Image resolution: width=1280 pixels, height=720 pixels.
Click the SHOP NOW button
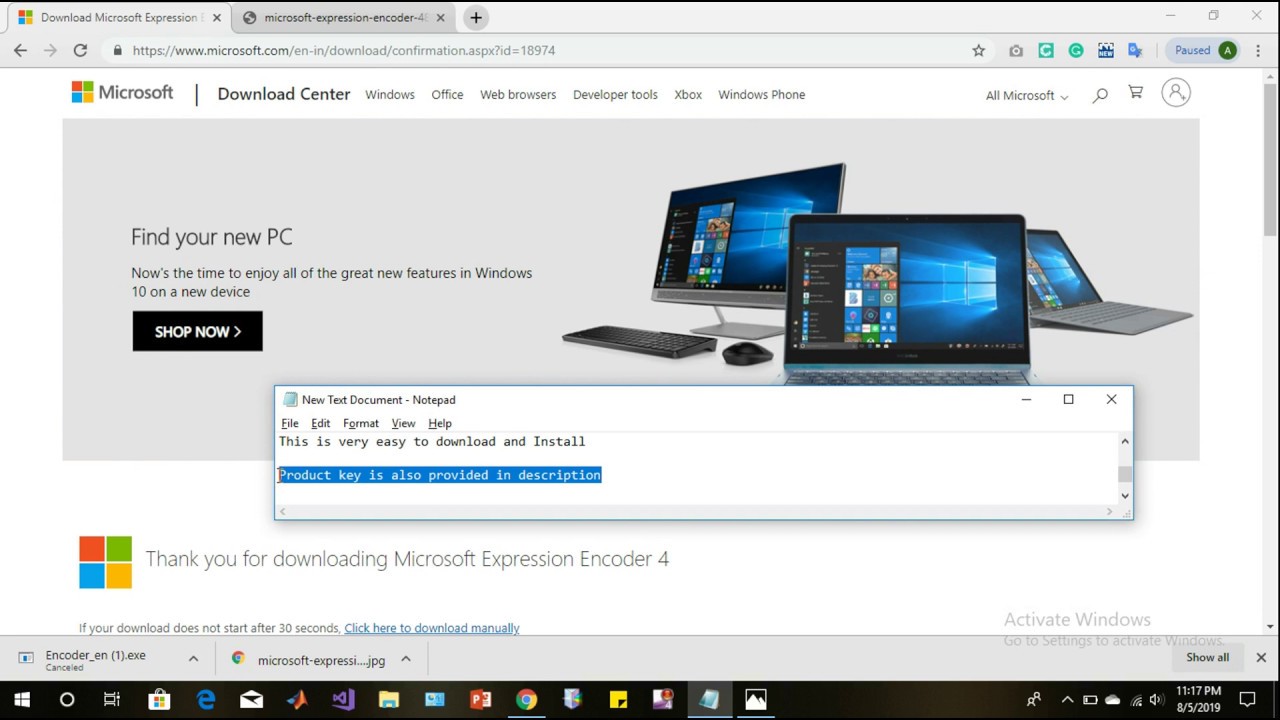198,331
